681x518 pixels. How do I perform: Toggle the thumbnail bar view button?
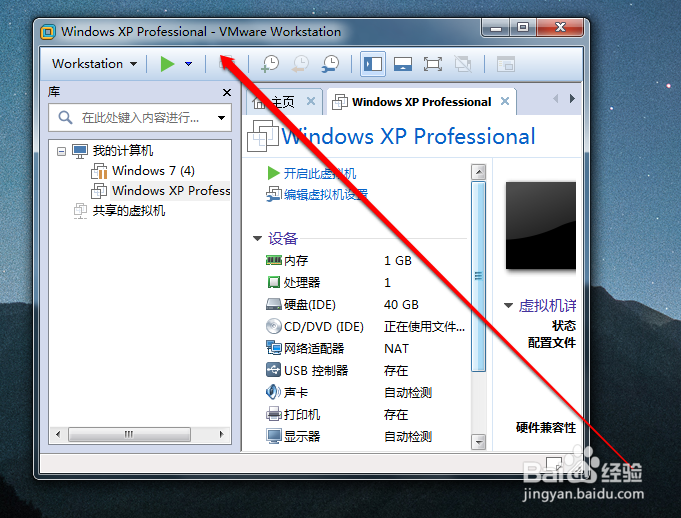click(403, 64)
